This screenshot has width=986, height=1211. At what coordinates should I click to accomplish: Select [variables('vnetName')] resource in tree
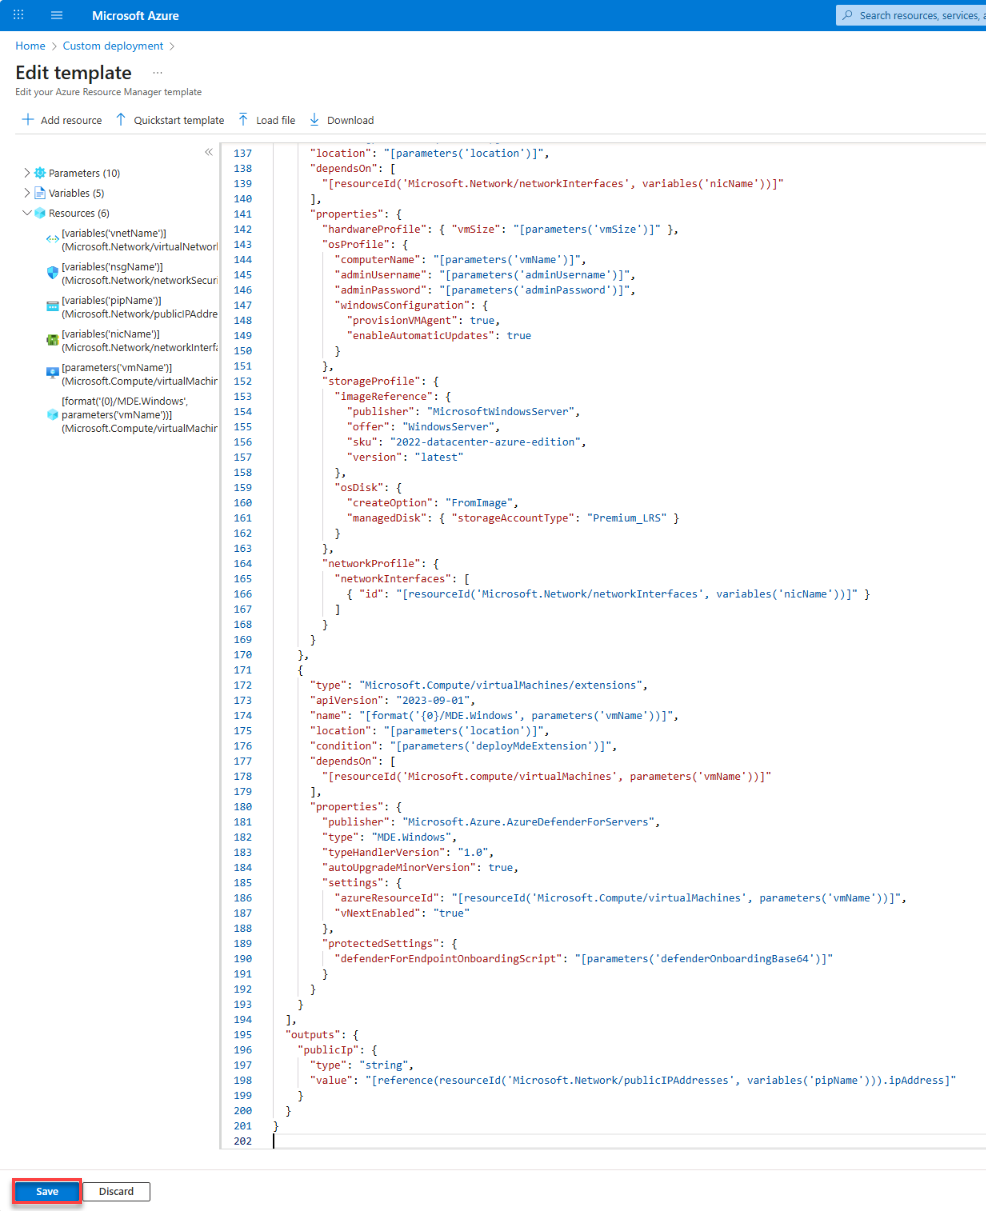[139, 239]
